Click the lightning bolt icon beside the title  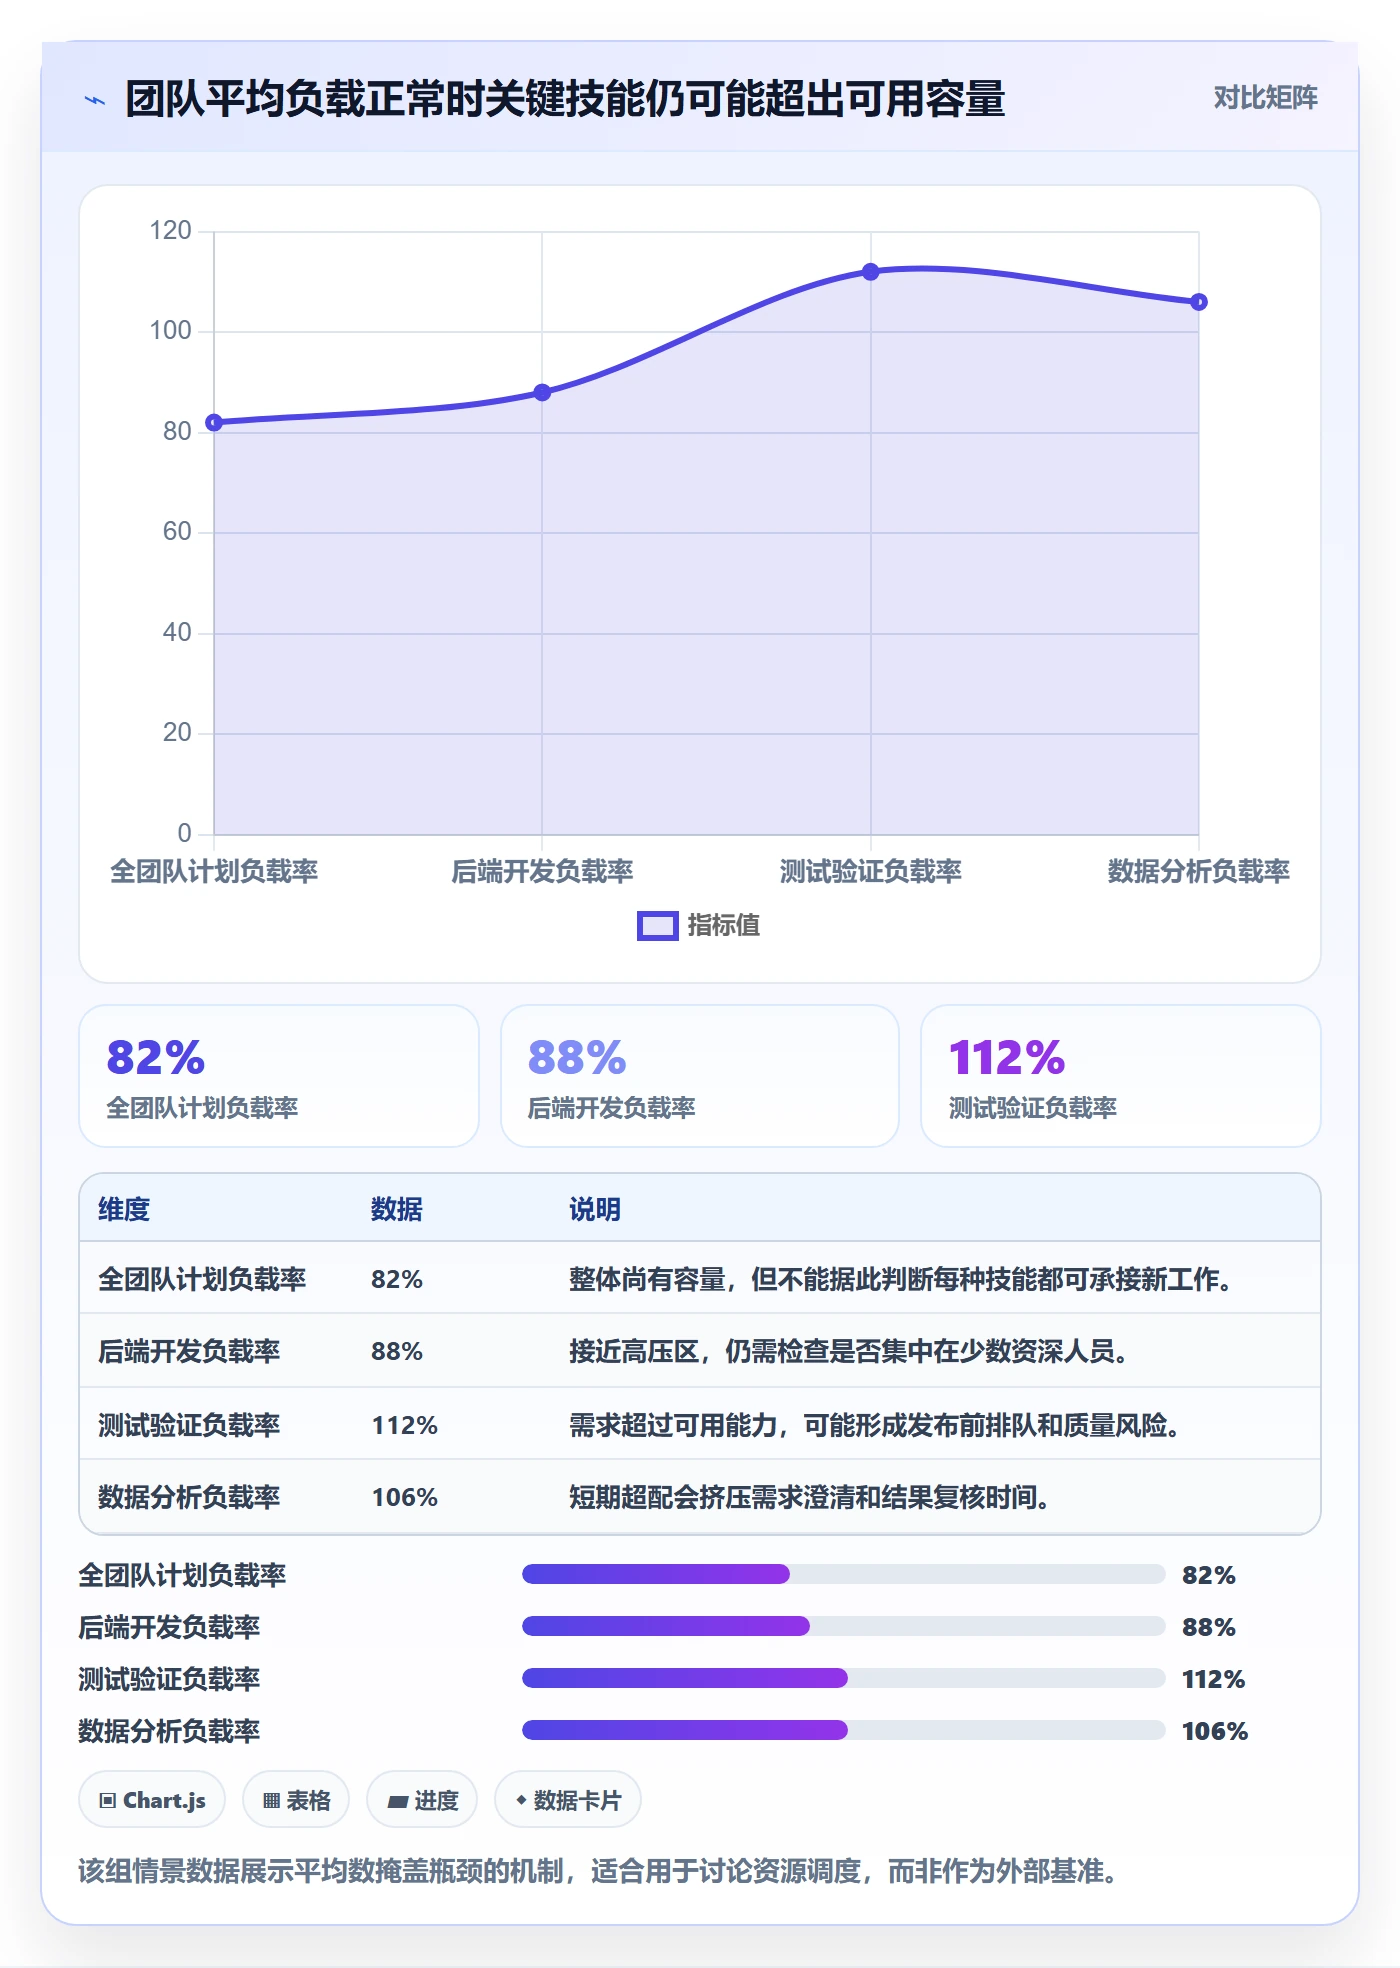click(95, 100)
